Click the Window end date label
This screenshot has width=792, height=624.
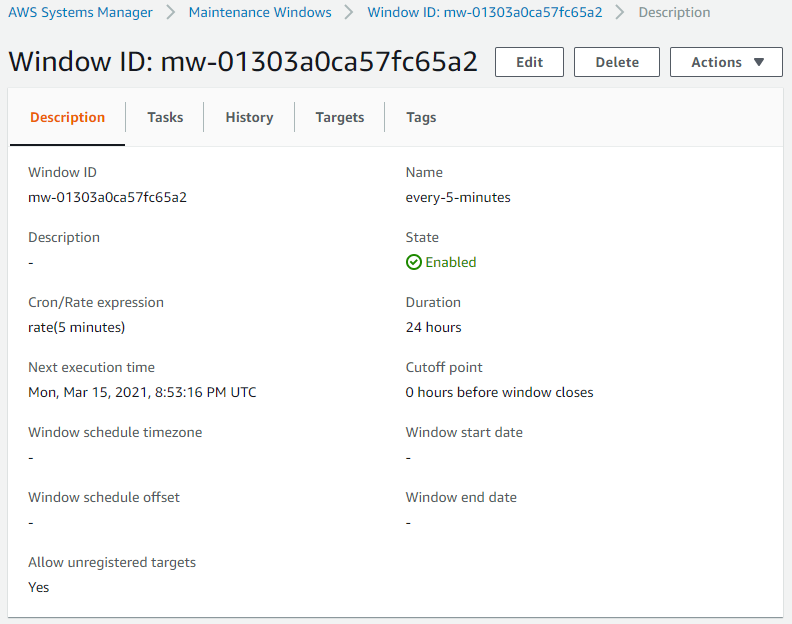461,497
